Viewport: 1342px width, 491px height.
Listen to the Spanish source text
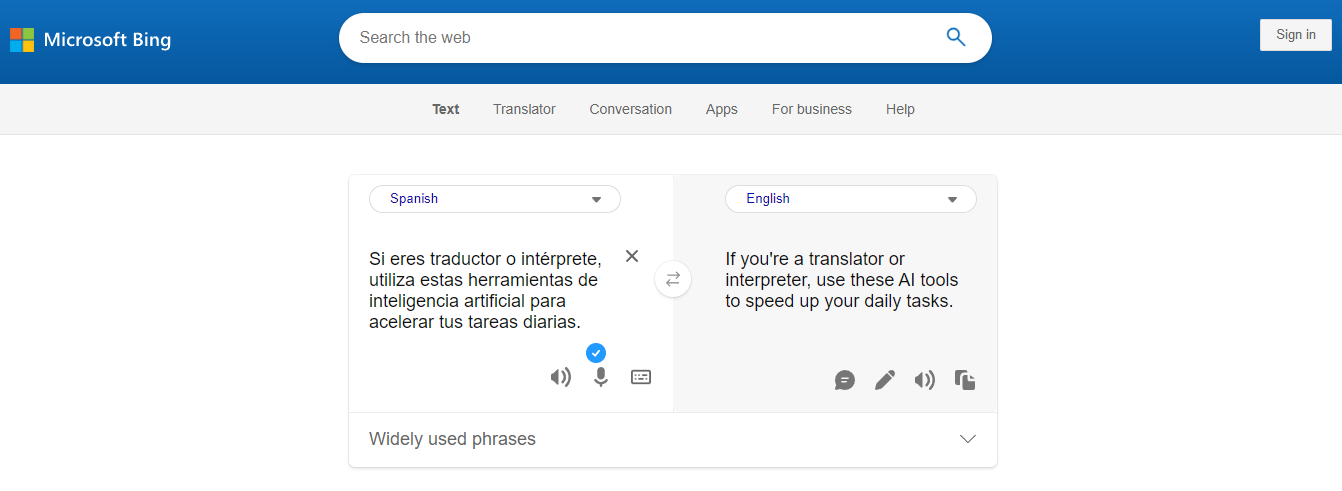click(561, 378)
